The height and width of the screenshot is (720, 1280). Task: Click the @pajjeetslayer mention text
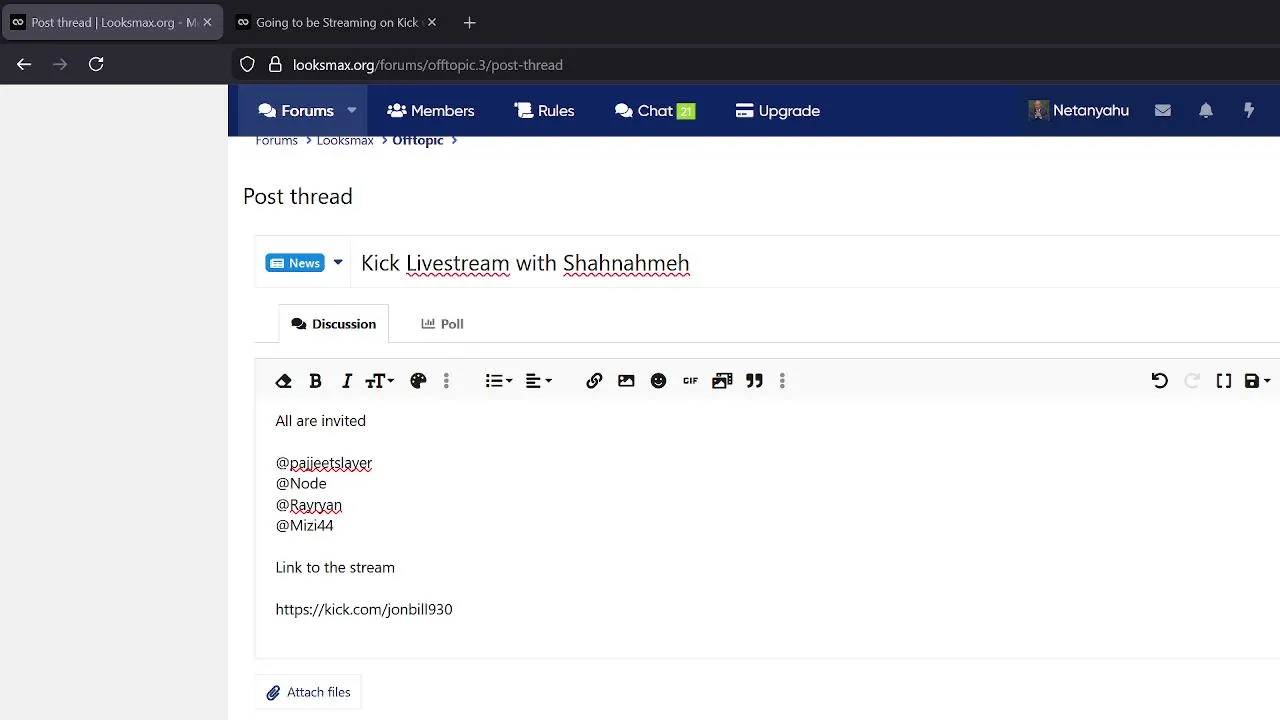tap(324, 463)
